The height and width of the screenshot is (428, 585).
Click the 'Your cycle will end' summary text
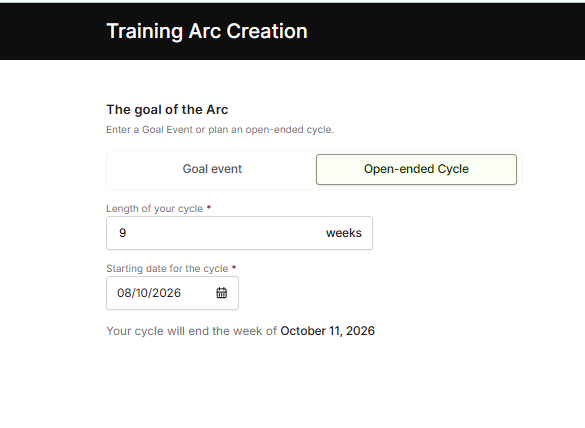(x=192, y=331)
